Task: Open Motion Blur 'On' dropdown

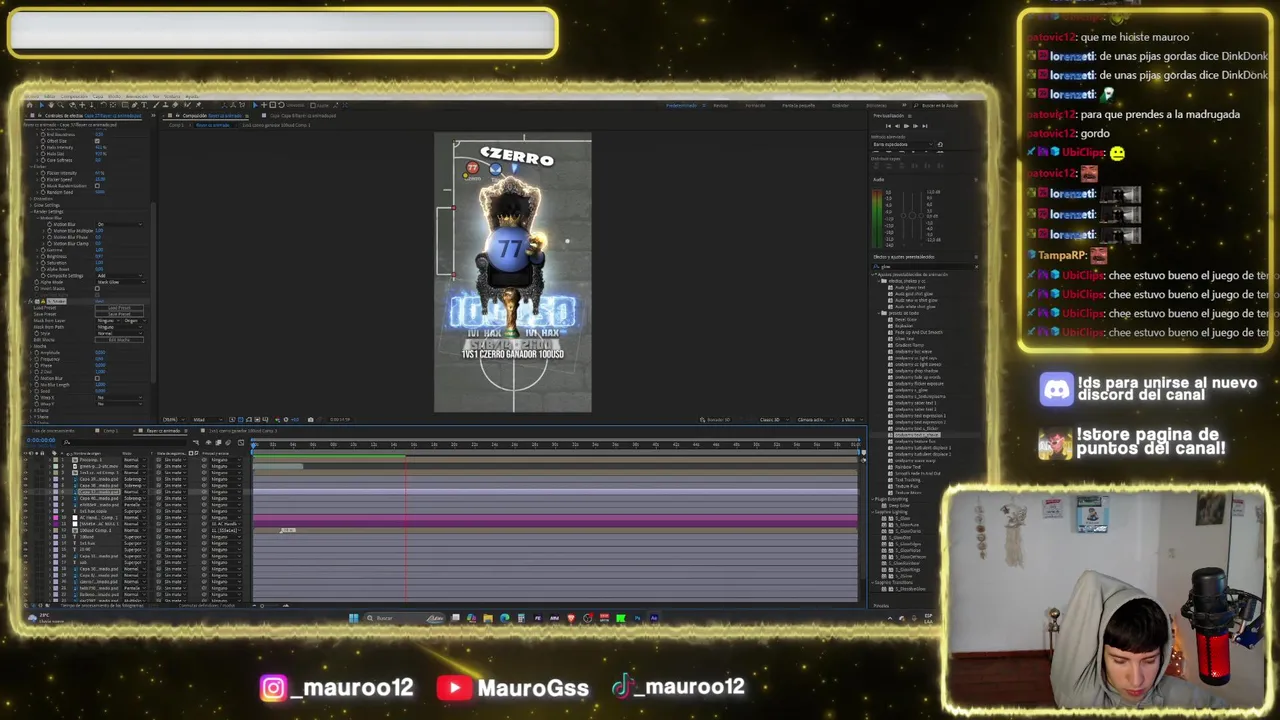Action: point(120,224)
